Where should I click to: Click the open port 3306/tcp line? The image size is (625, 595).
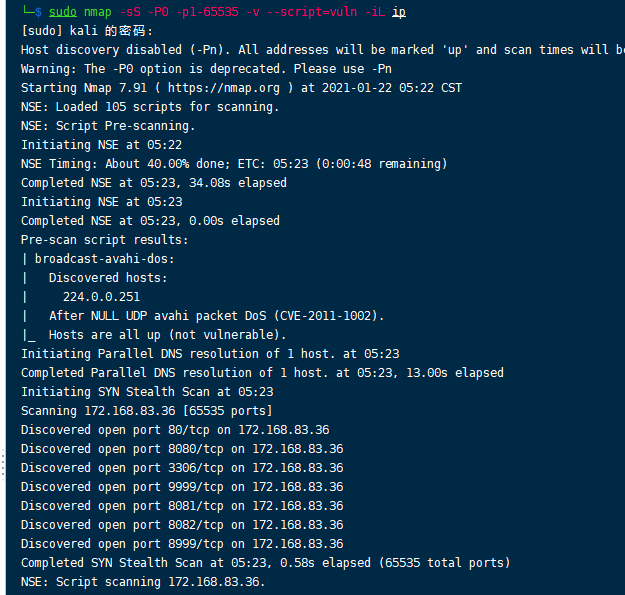[x=182, y=467]
